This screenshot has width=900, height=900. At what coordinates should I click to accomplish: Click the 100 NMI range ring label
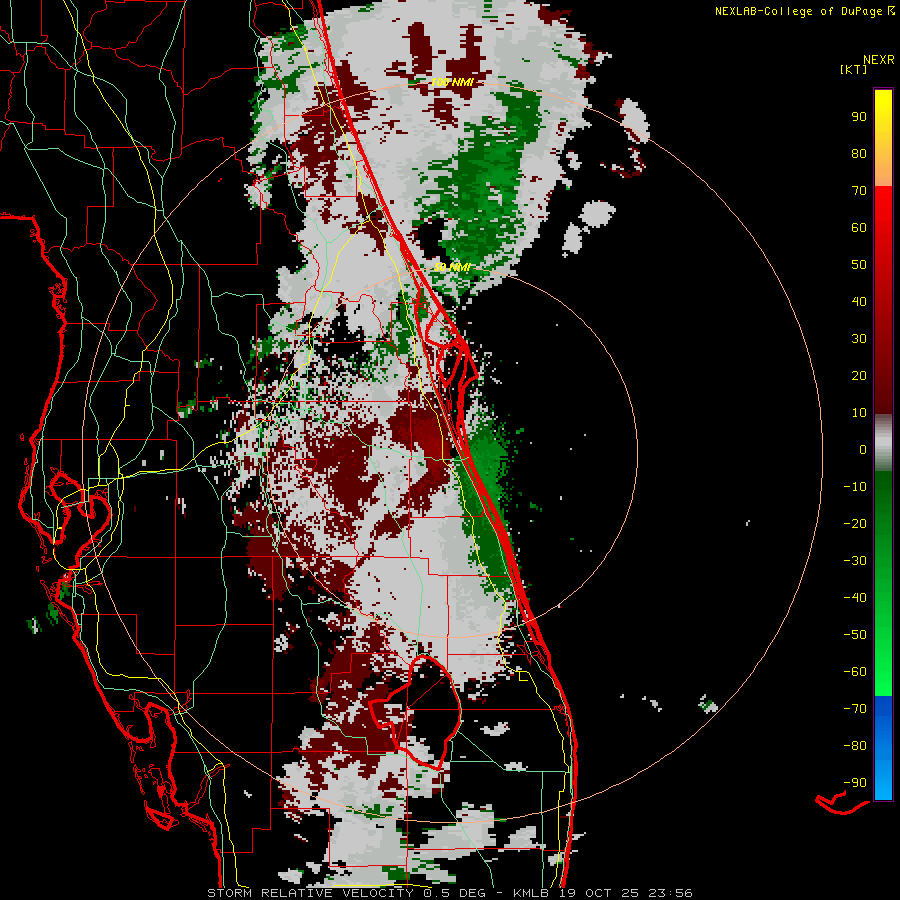(x=452, y=83)
